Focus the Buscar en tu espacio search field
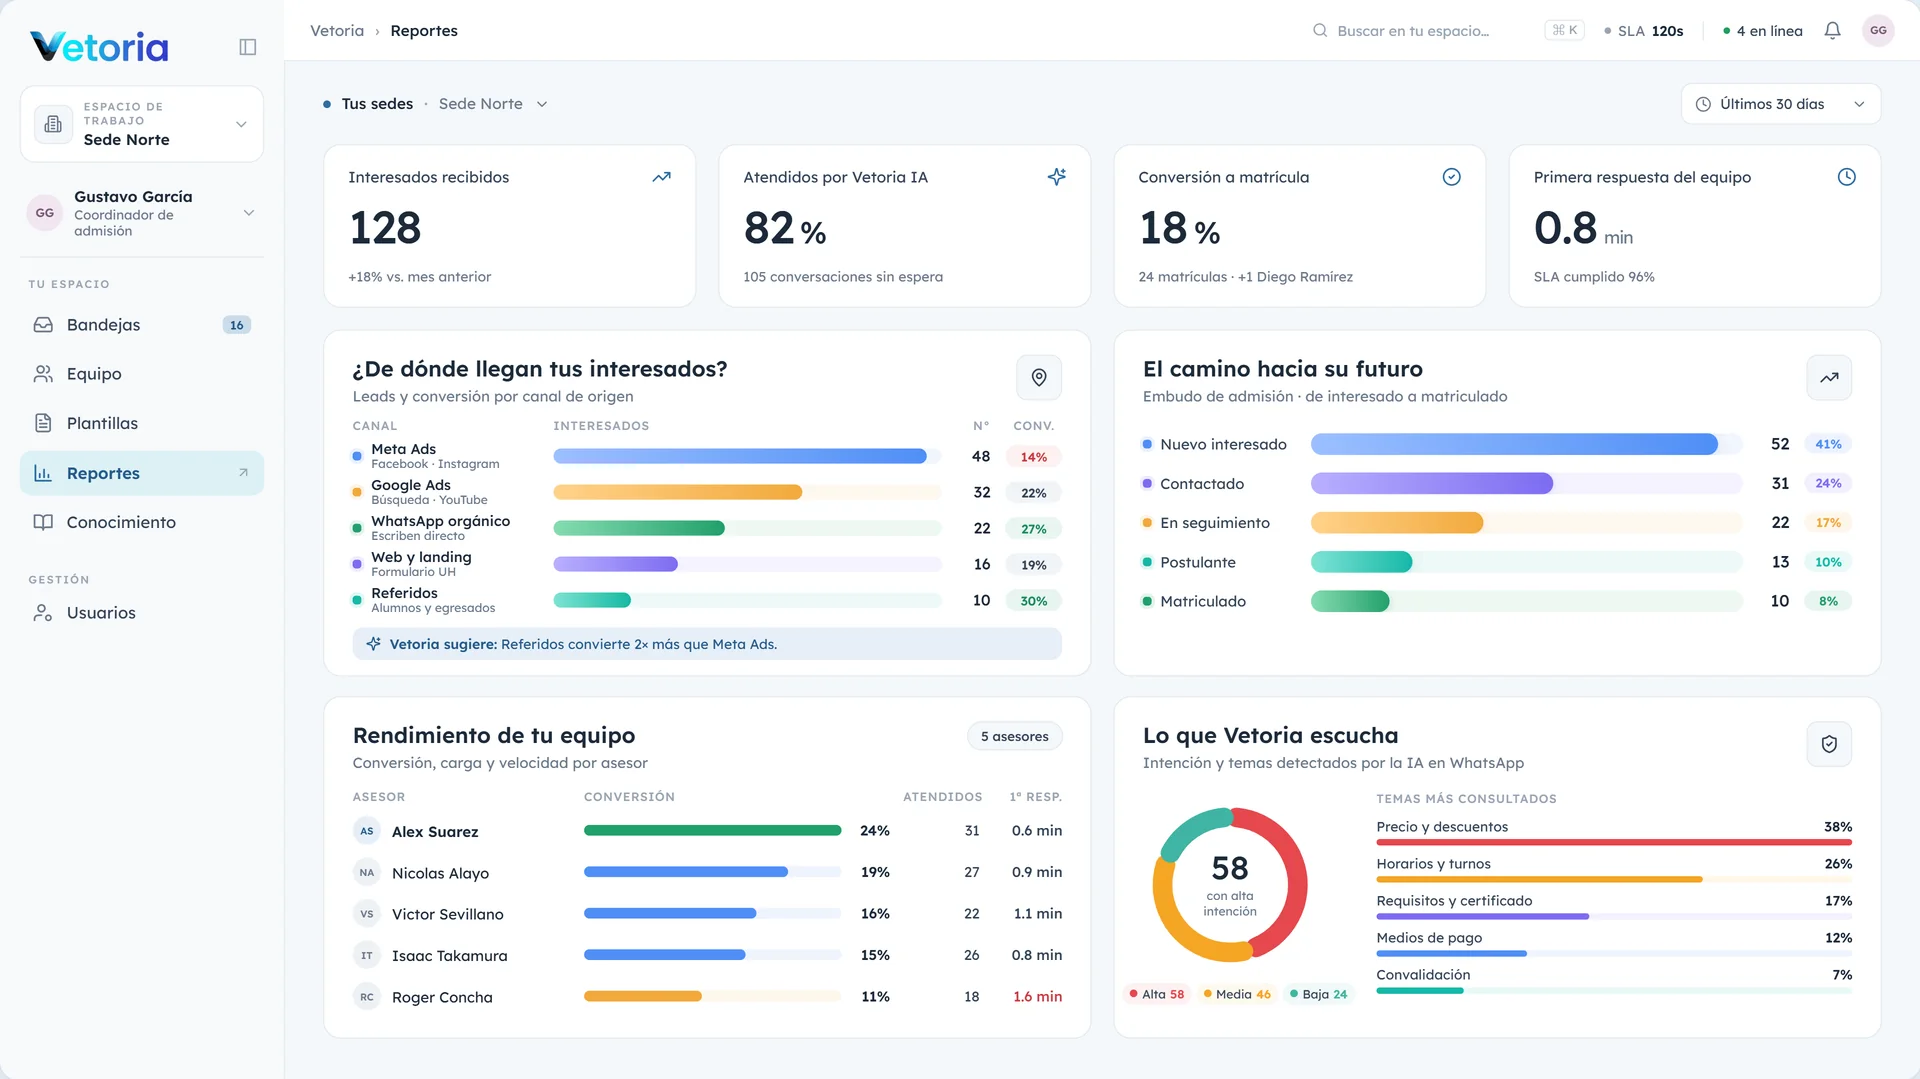The height and width of the screenshot is (1079, 1920). pos(1448,31)
